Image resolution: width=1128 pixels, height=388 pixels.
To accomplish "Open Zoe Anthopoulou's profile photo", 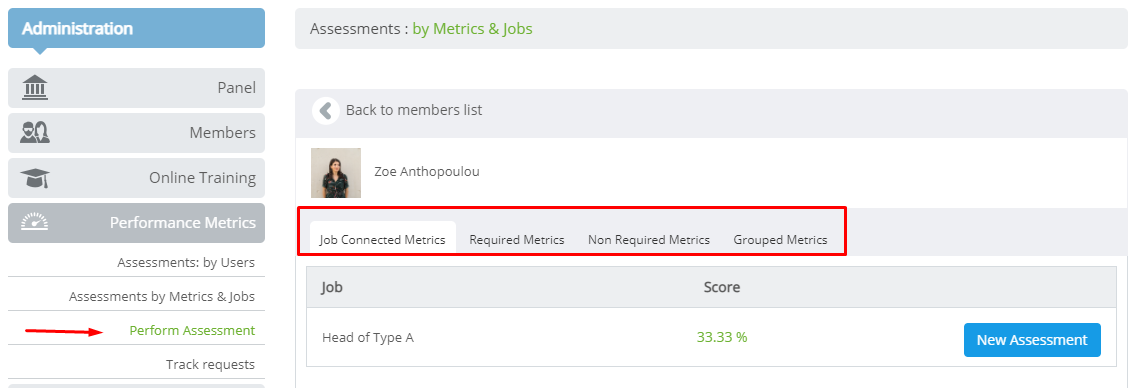I will [336, 173].
